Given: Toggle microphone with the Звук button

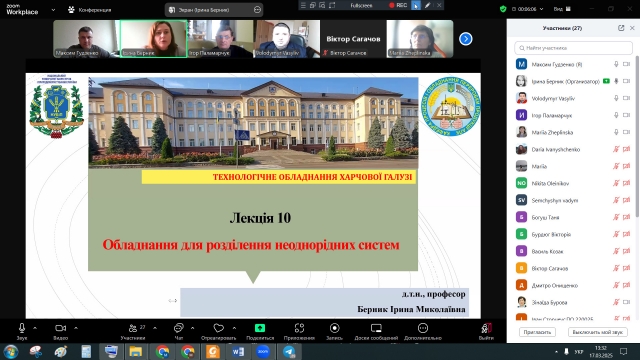Looking at the screenshot, I should click(22, 331).
